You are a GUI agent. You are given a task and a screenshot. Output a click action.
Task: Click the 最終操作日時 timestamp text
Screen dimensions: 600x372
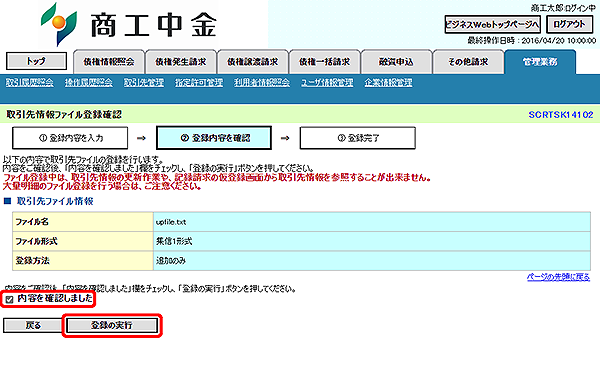532,41
